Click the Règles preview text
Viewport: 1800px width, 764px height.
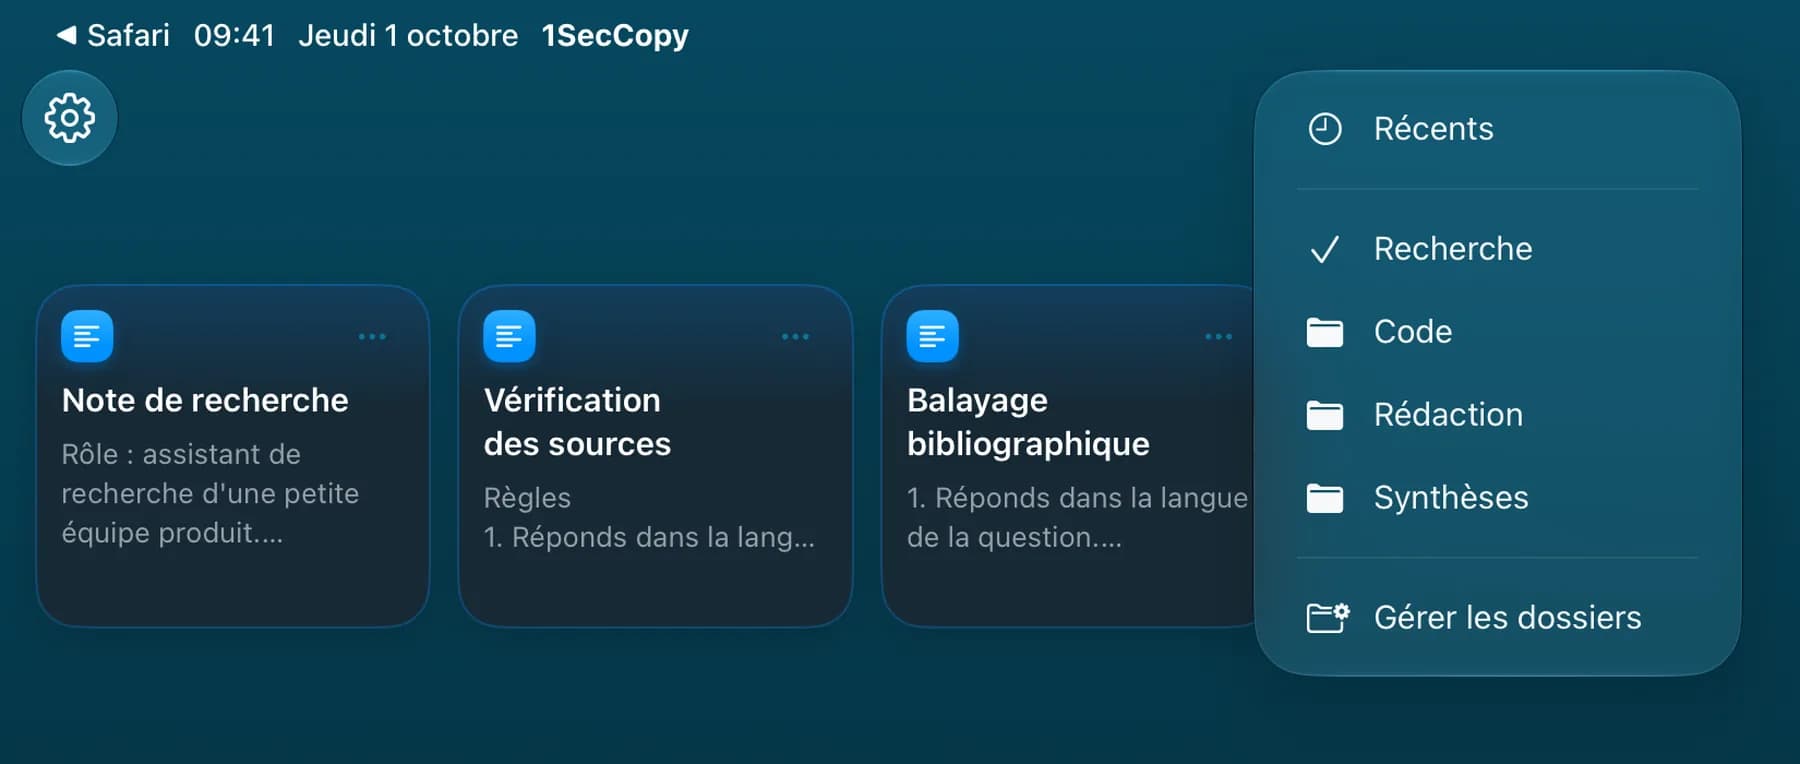527,498
